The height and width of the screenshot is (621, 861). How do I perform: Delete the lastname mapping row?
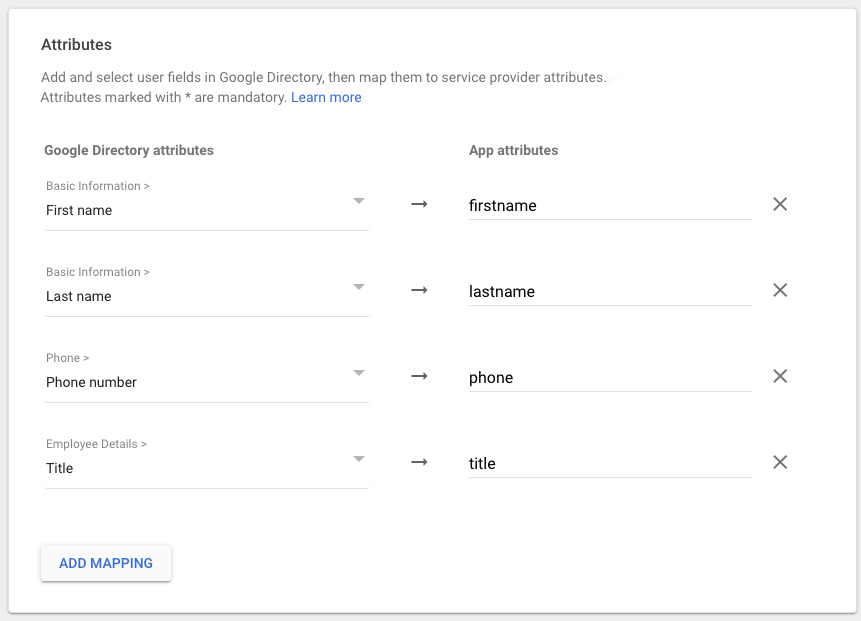[780, 290]
